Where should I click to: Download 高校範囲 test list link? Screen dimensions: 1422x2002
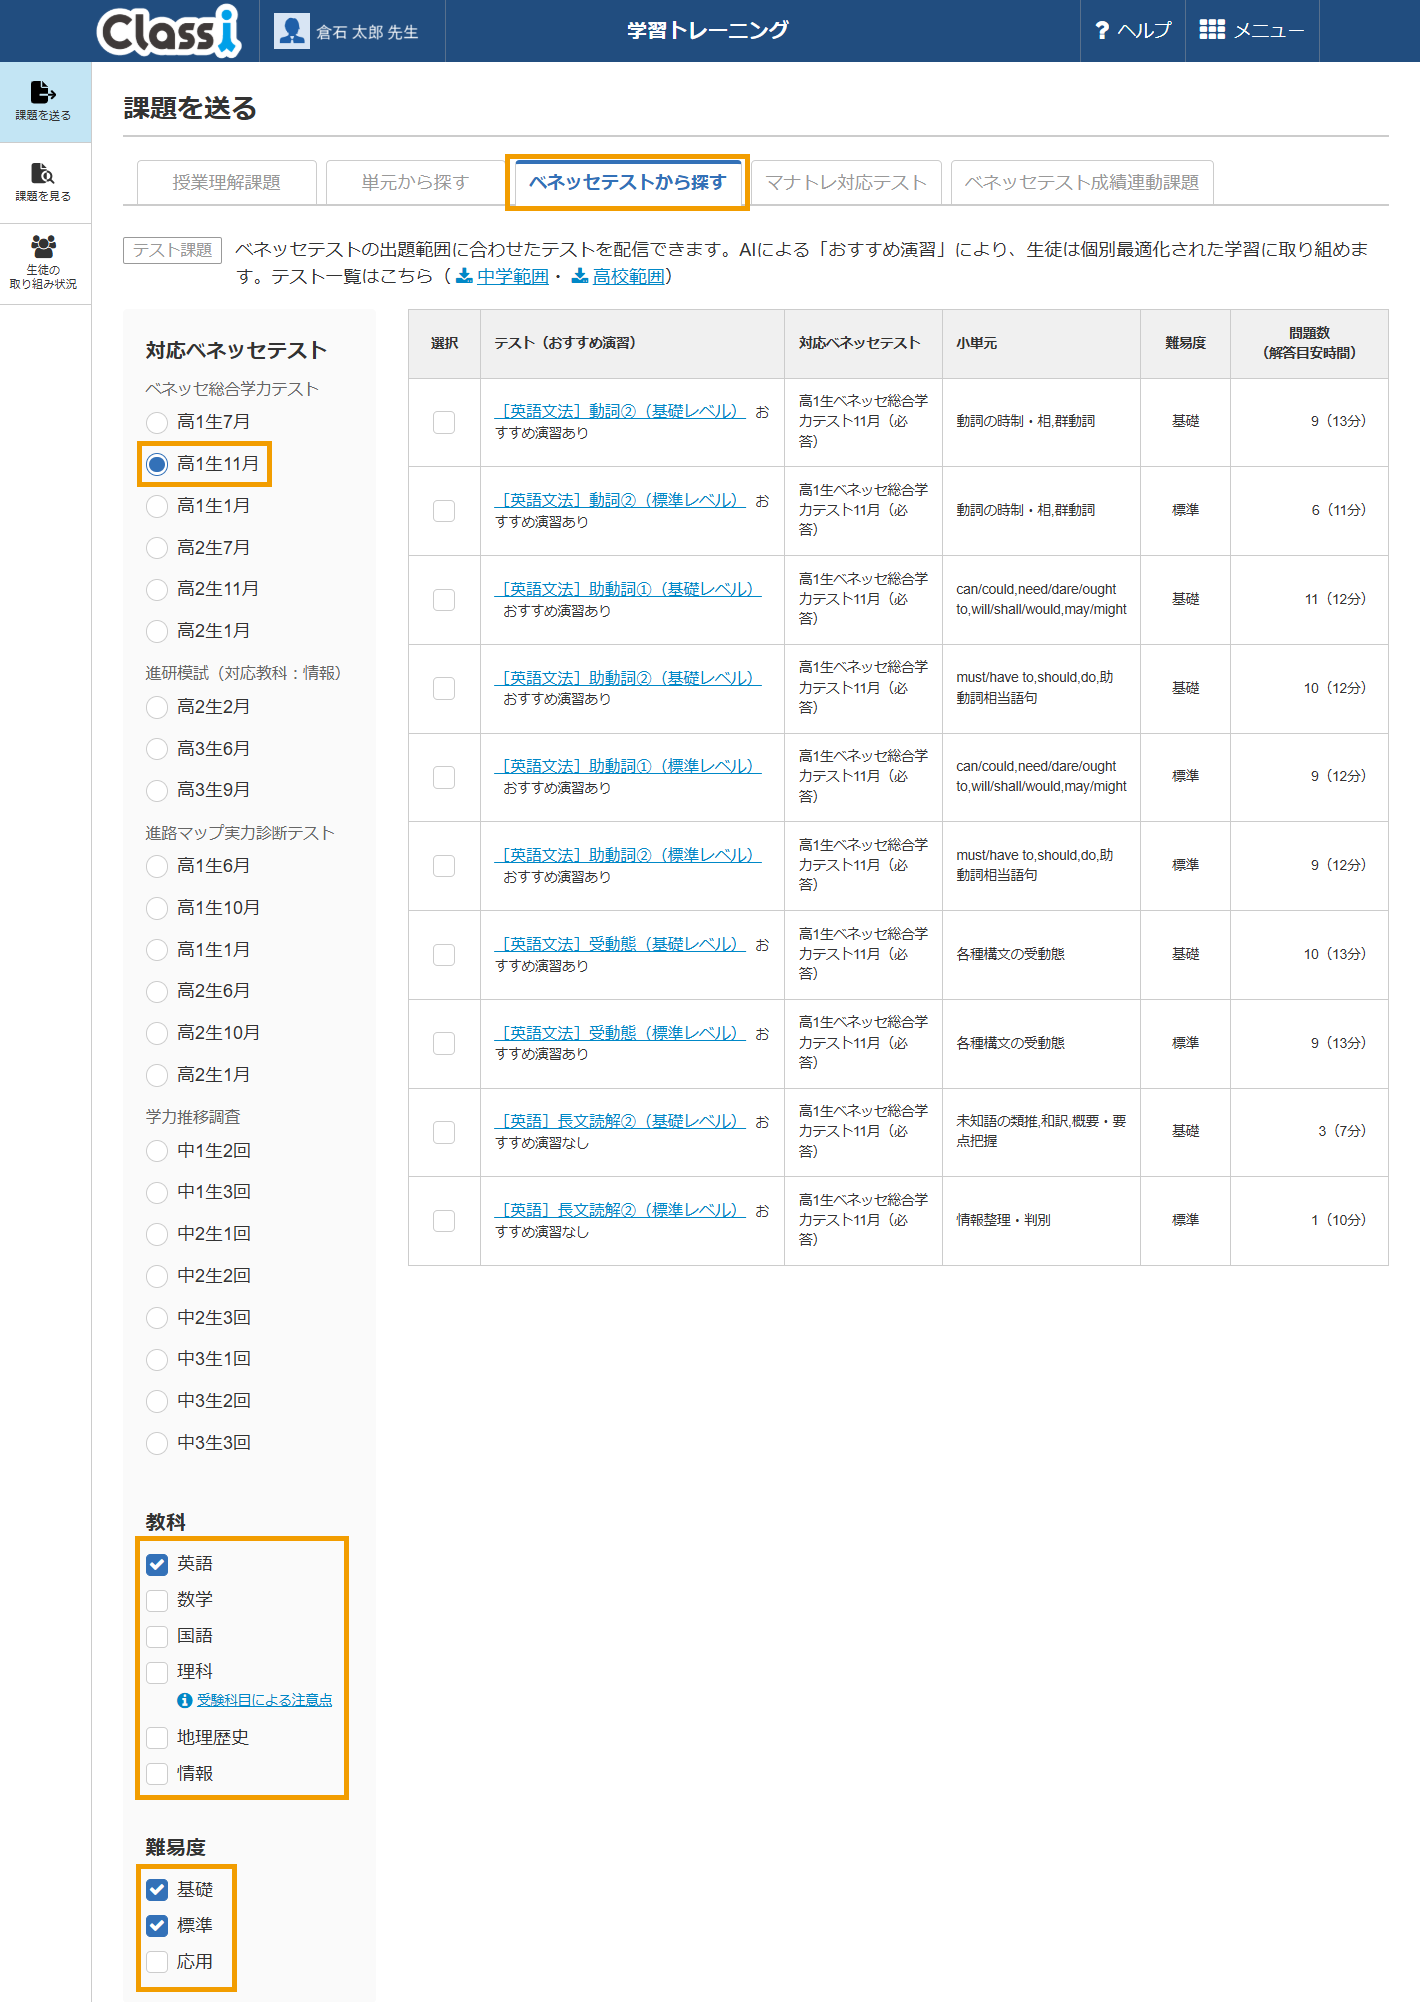coord(628,276)
